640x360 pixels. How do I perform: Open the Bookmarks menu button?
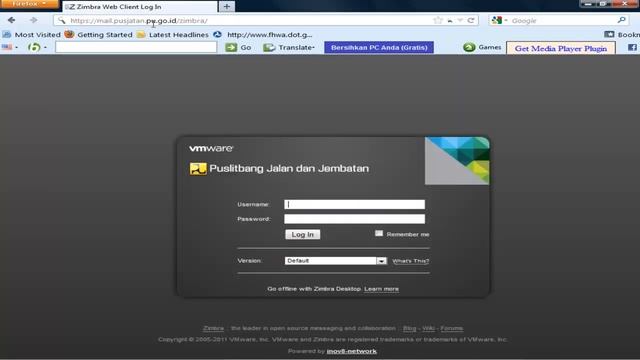click(x=622, y=35)
